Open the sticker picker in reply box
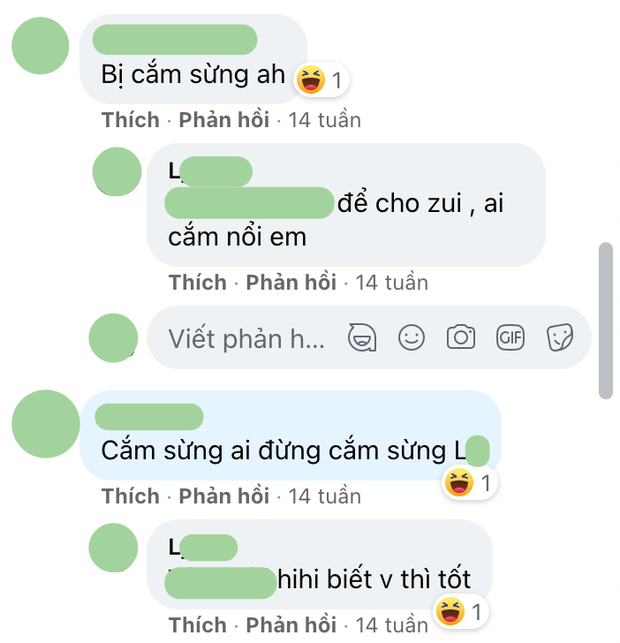 (560, 337)
